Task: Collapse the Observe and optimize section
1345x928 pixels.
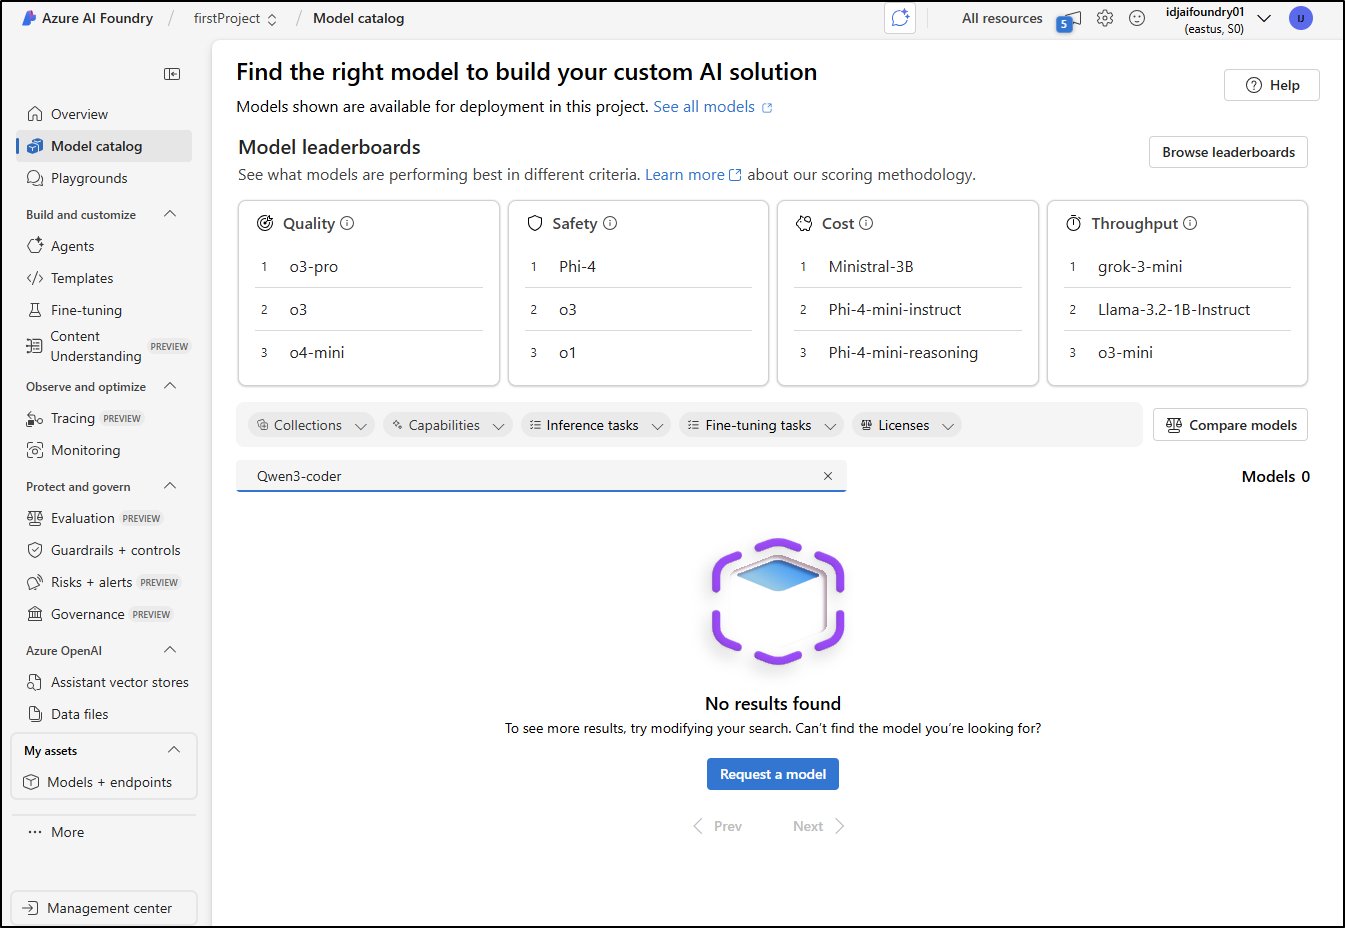Action: (x=170, y=386)
